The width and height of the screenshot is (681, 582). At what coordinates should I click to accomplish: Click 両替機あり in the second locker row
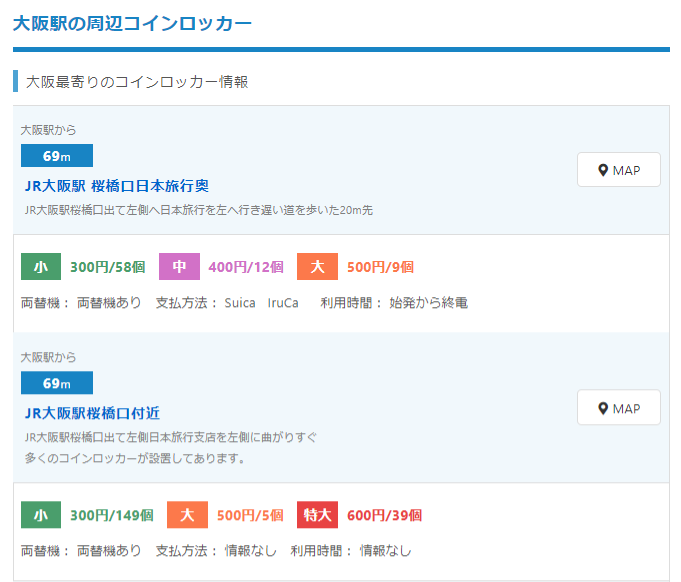pos(109,551)
